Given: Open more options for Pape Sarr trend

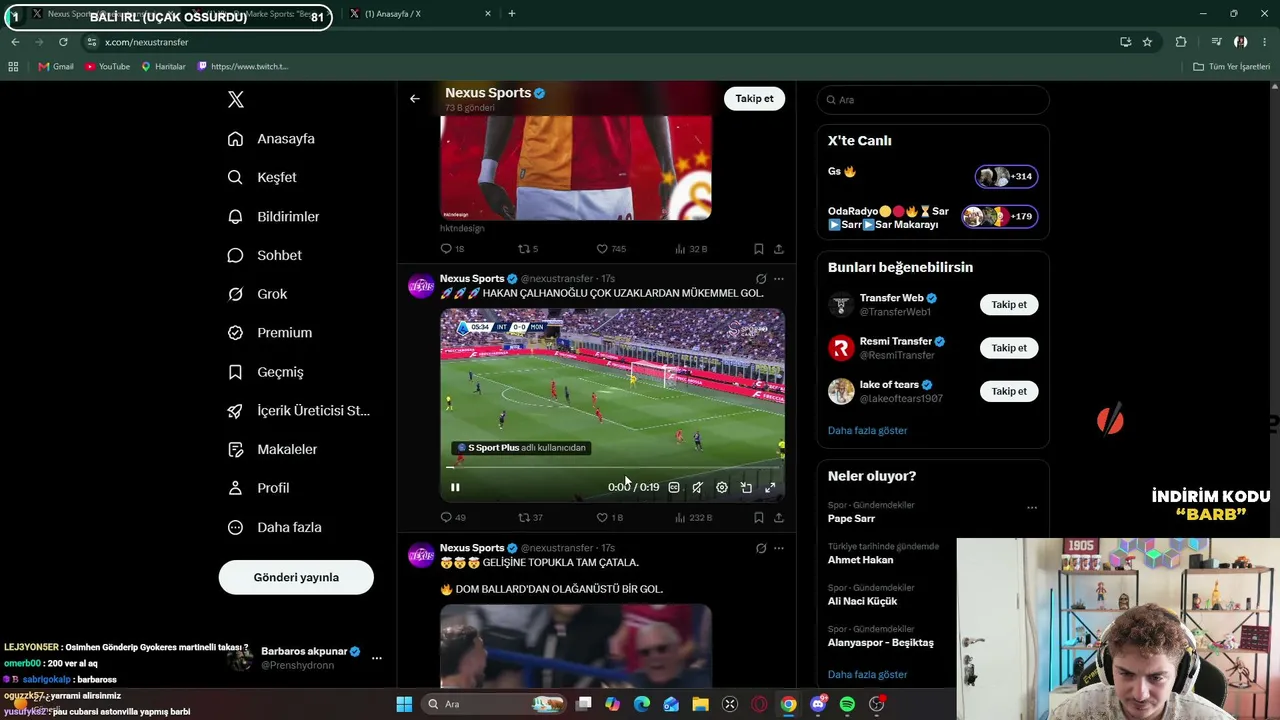Looking at the screenshot, I should click(1032, 508).
